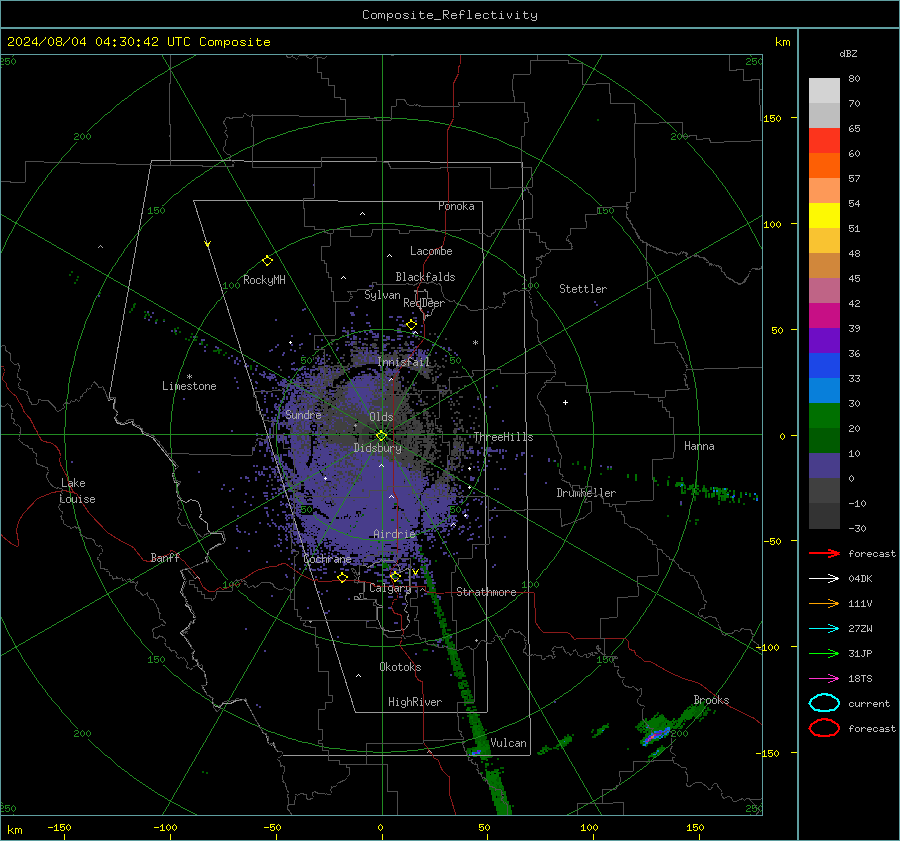Click the Olds label
Screen dimensions: 900x841
click(x=381, y=417)
